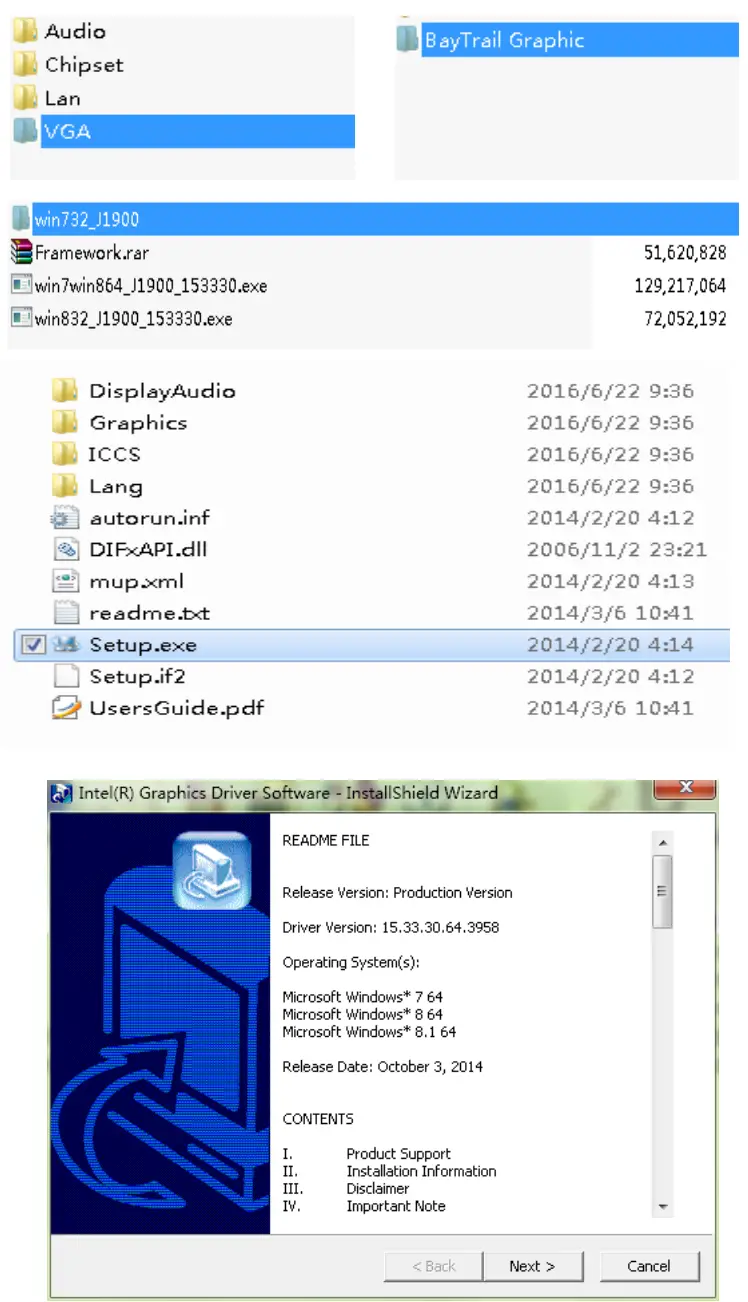This screenshot has width=748, height=1302.
Task: Select the ICCS folder name
Action: click(114, 454)
